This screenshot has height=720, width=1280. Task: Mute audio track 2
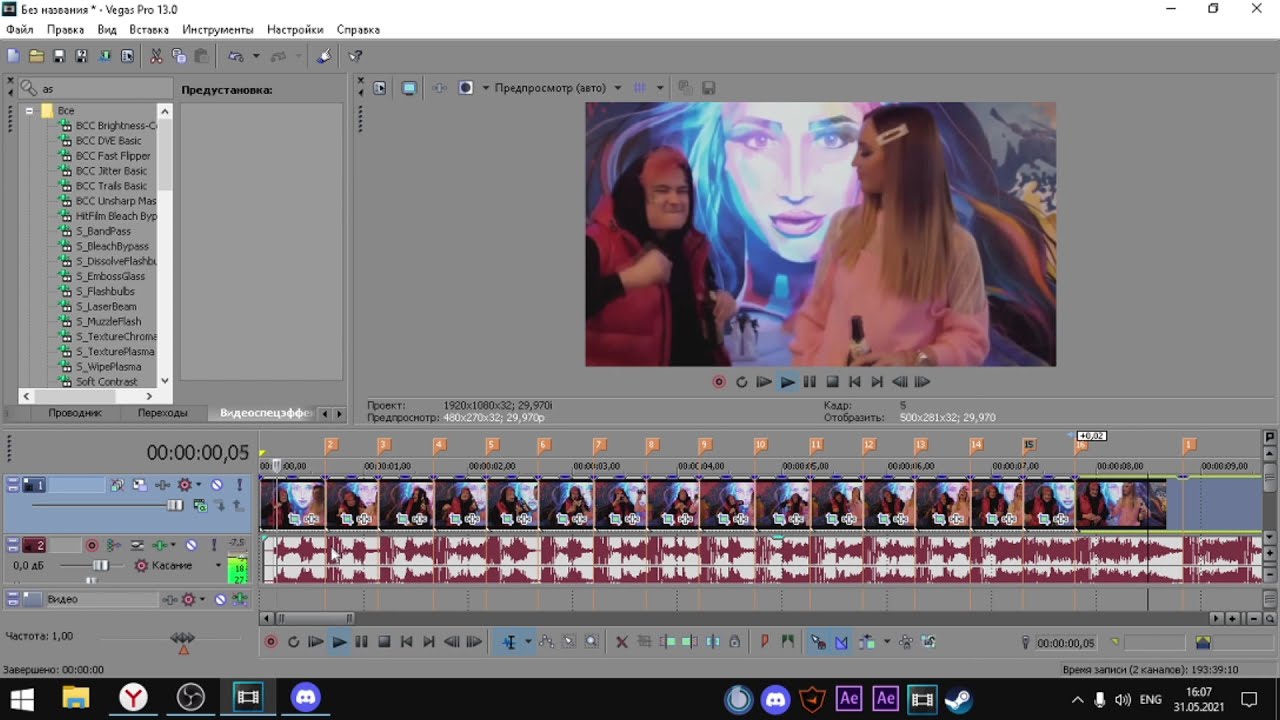(191, 545)
